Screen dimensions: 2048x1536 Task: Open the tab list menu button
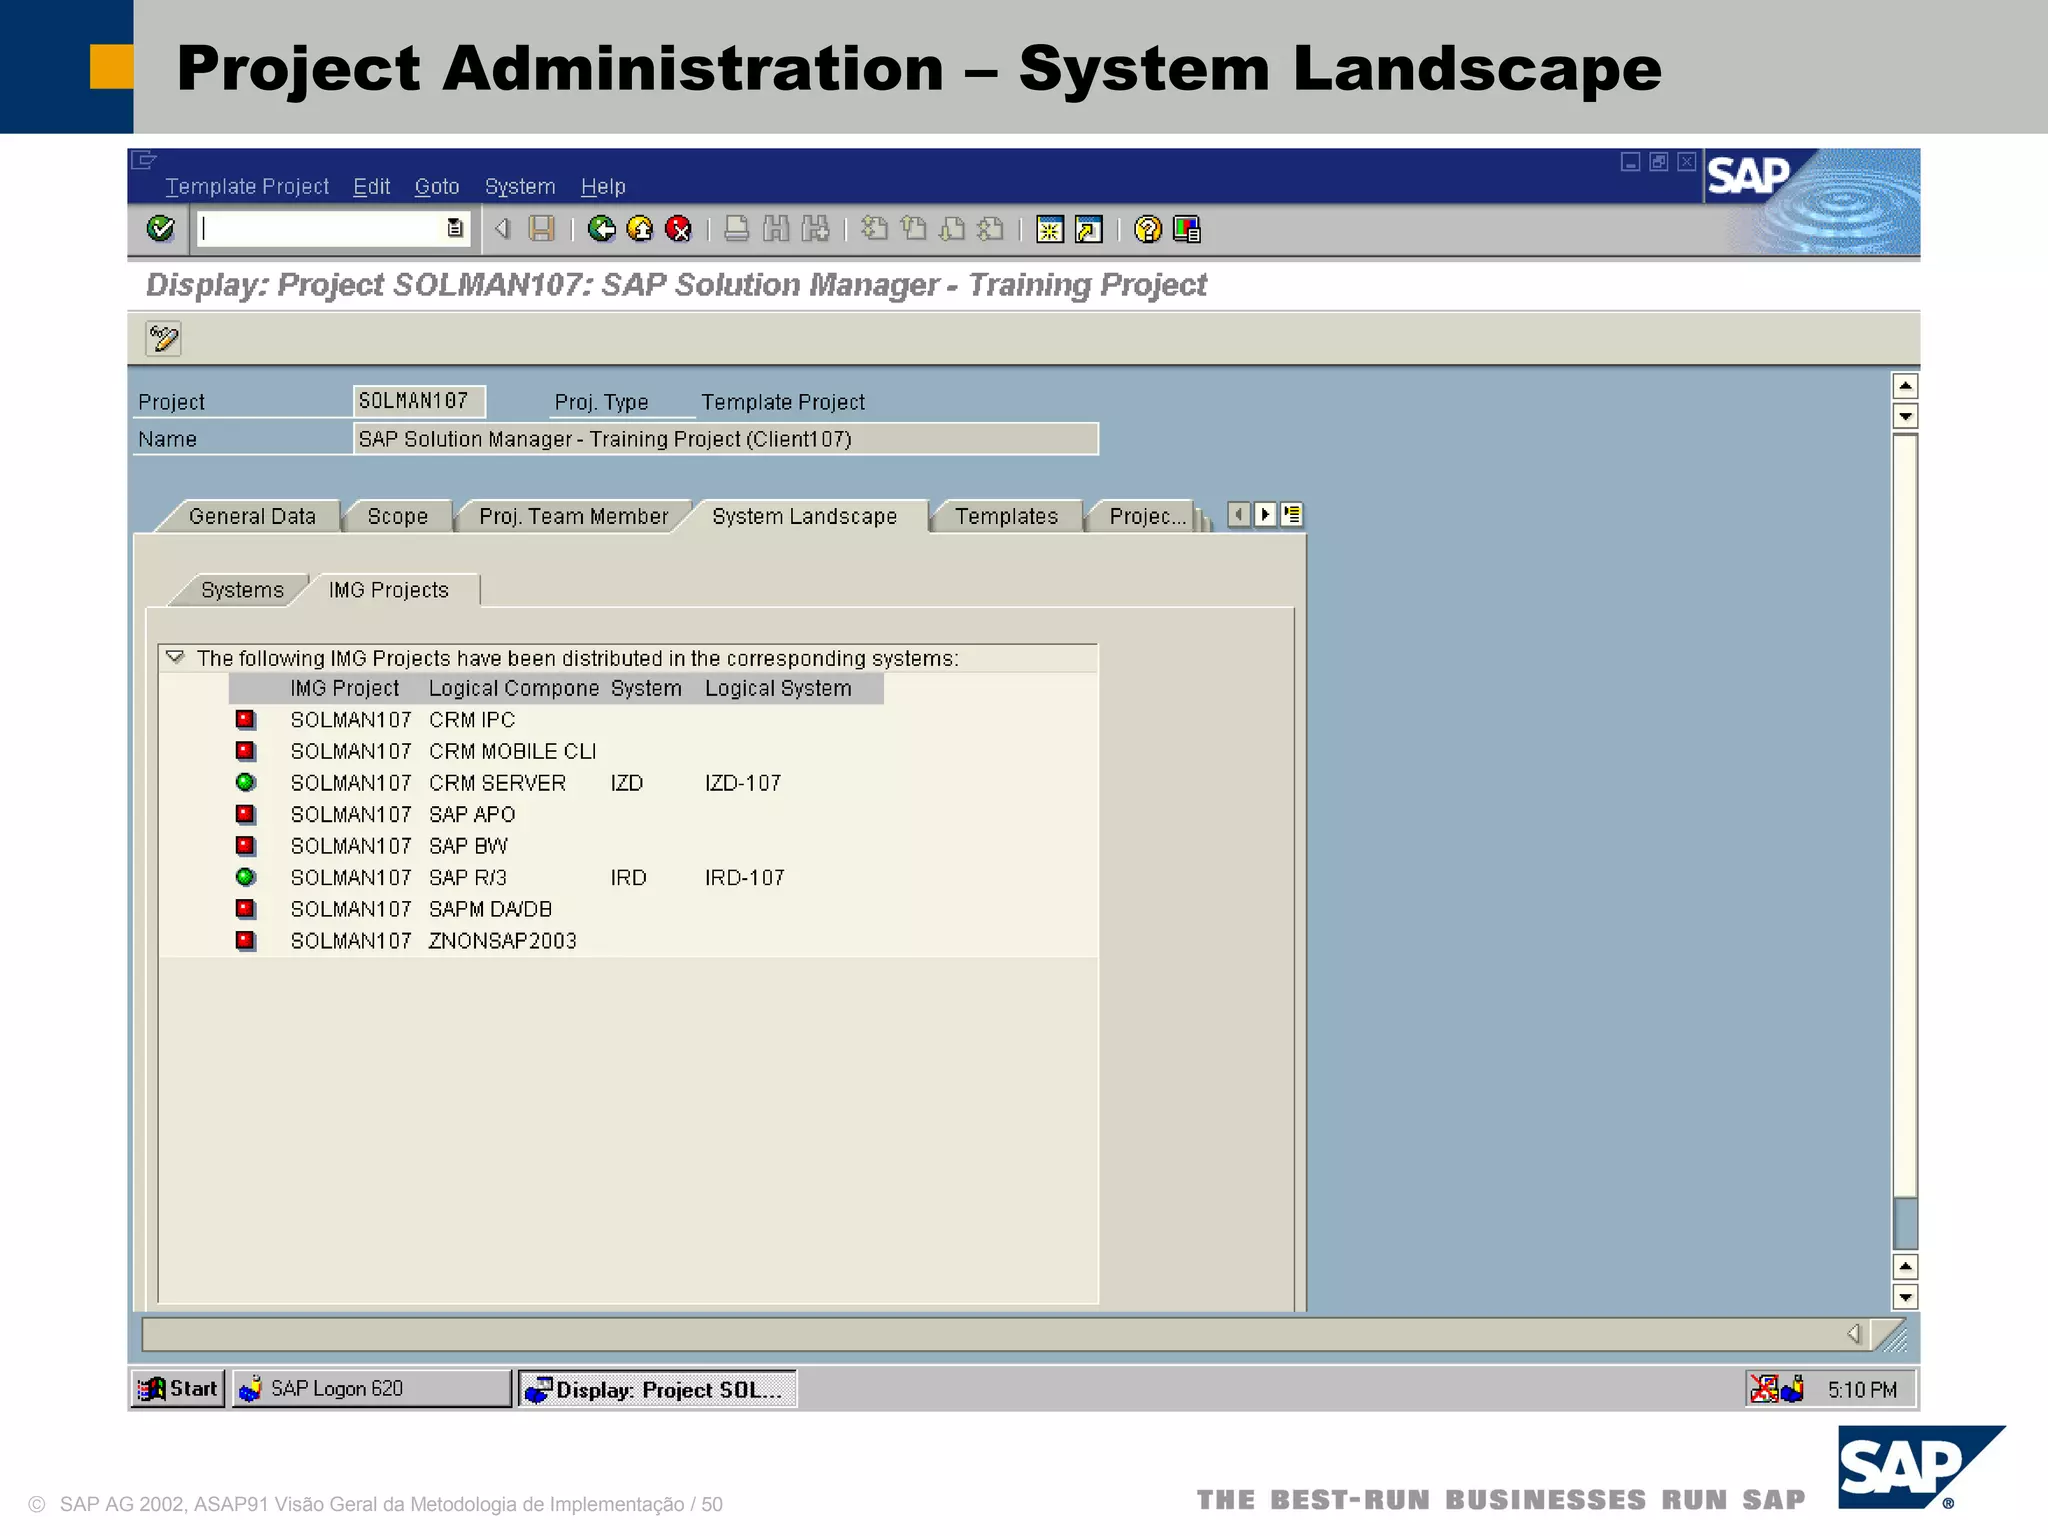(1292, 514)
